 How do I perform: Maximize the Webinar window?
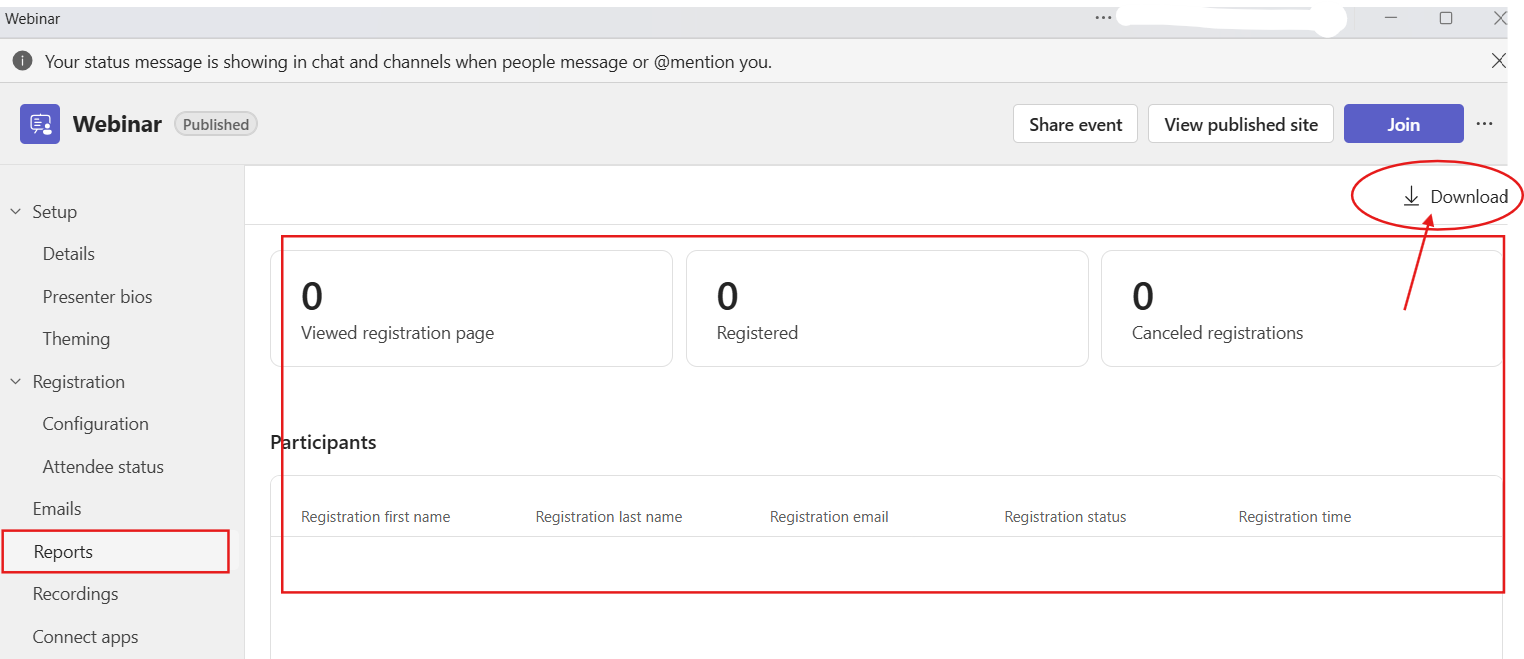coord(1446,18)
